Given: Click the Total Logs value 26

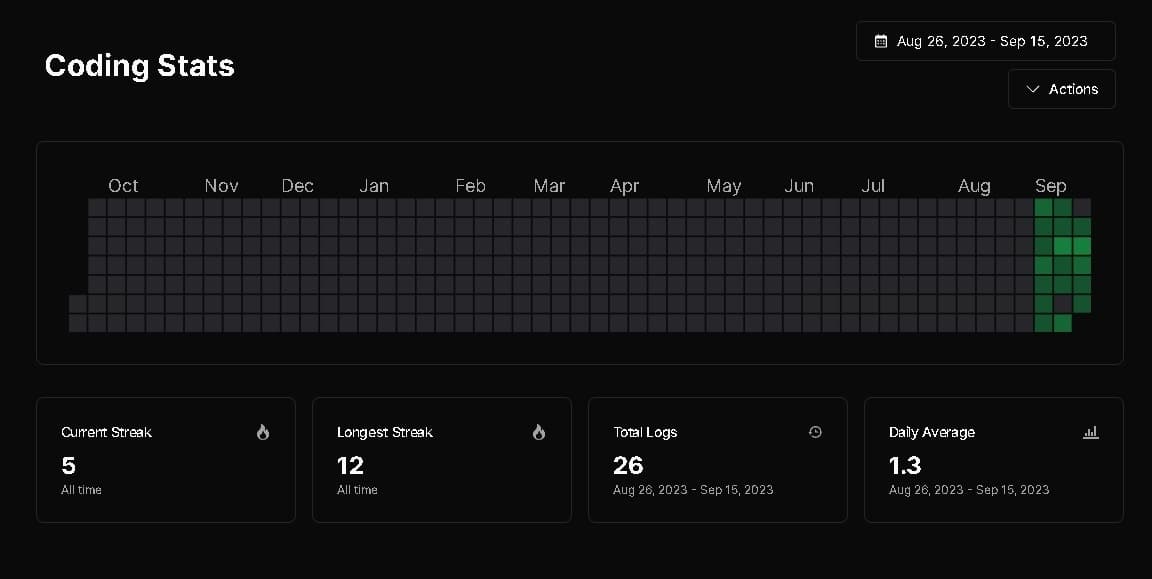Looking at the screenshot, I should (628, 465).
